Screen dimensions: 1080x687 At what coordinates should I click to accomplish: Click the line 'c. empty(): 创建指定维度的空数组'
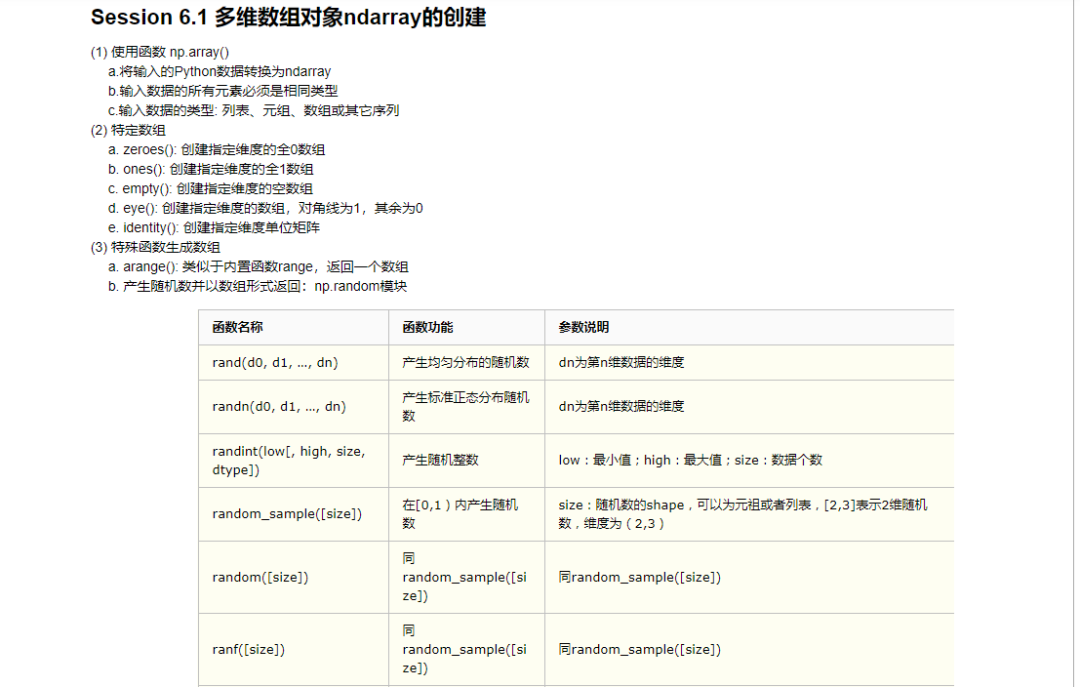(x=210, y=188)
